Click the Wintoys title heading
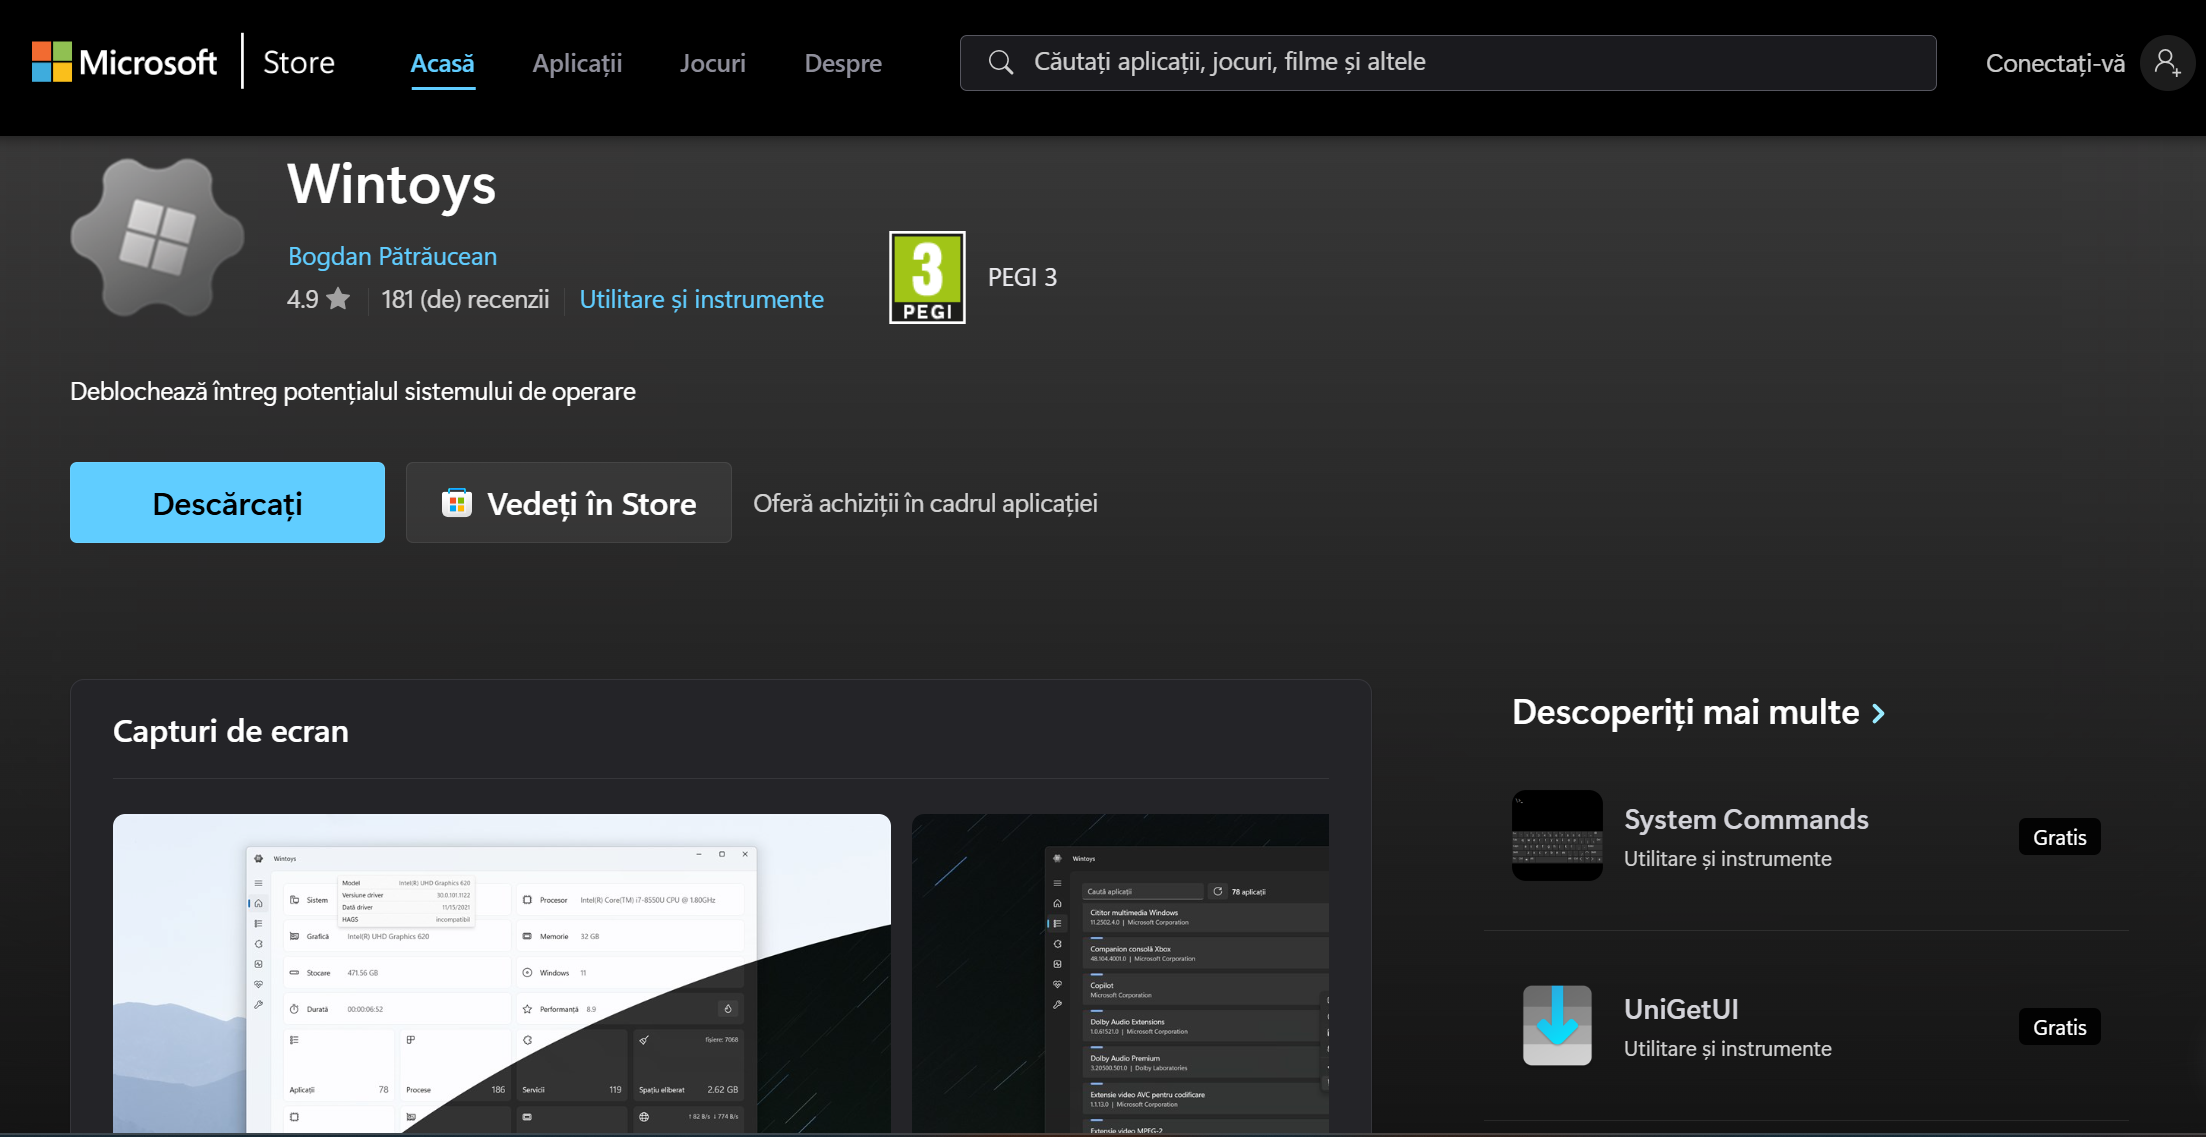This screenshot has width=2206, height=1137. tap(391, 184)
